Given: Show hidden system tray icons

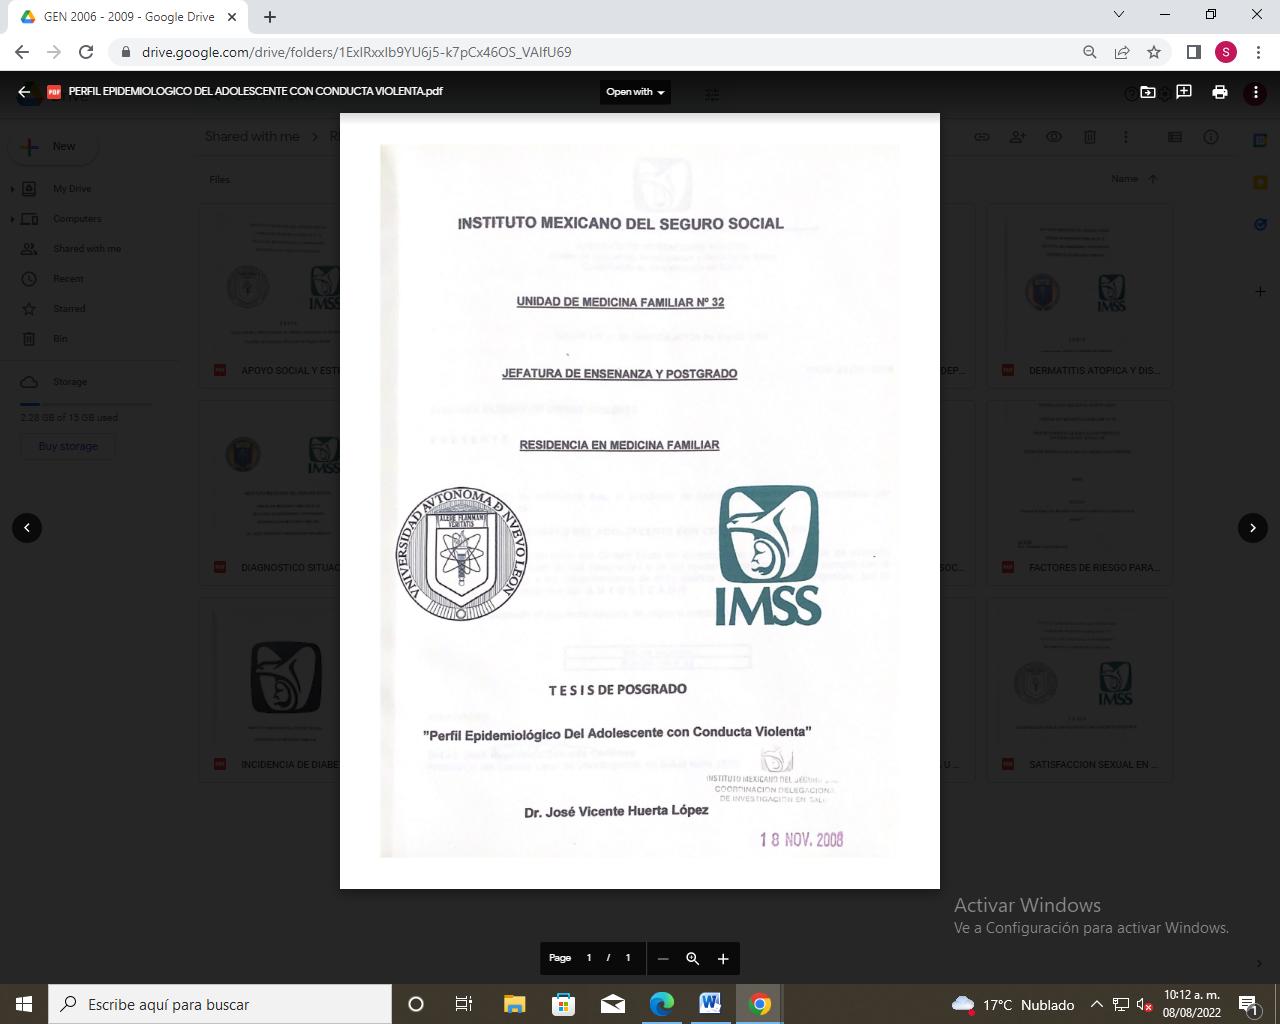Looking at the screenshot, I should coord(1096,1004).
